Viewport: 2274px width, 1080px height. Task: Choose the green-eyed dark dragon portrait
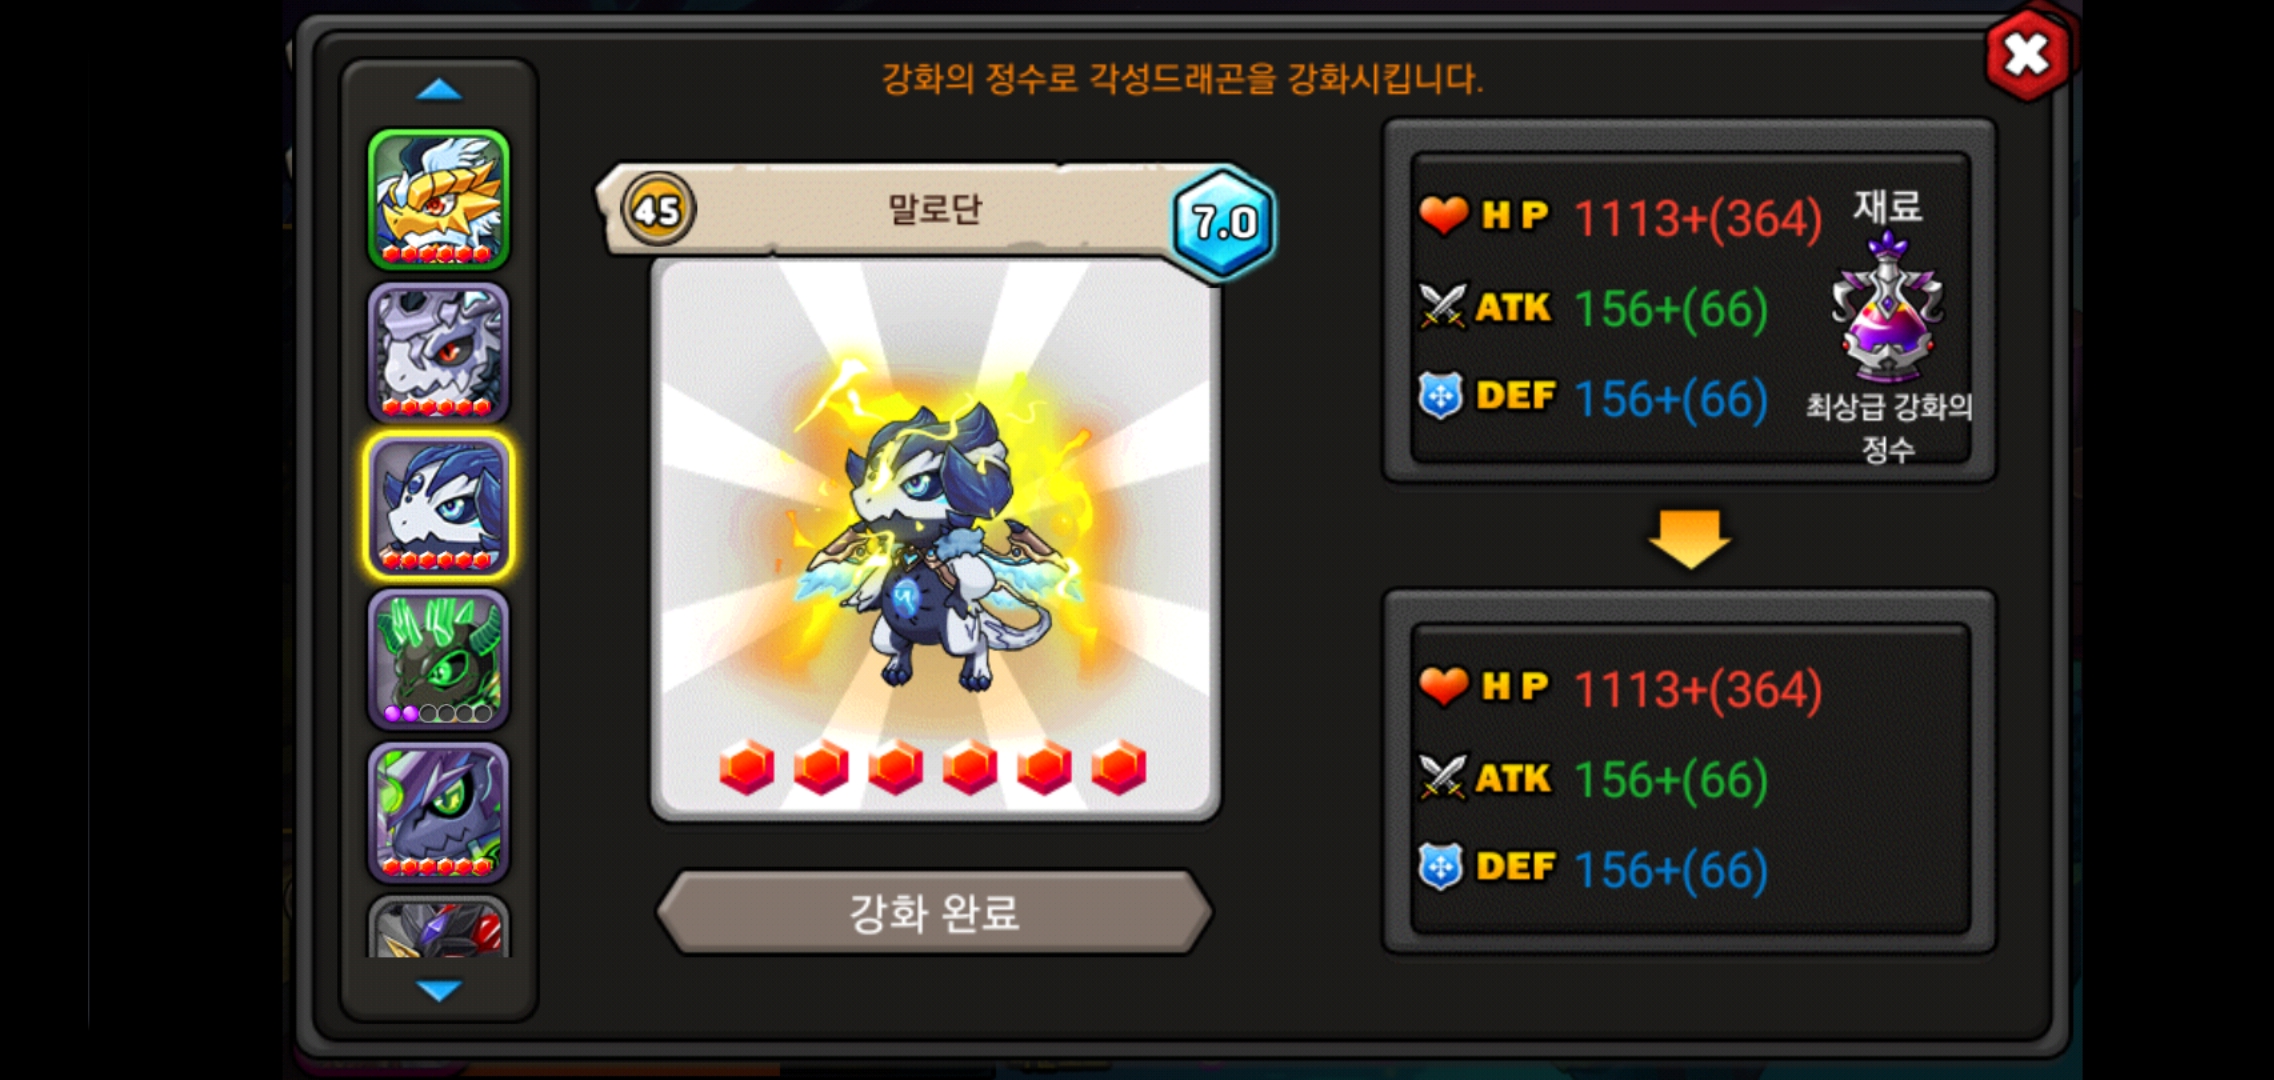point(439,660)
